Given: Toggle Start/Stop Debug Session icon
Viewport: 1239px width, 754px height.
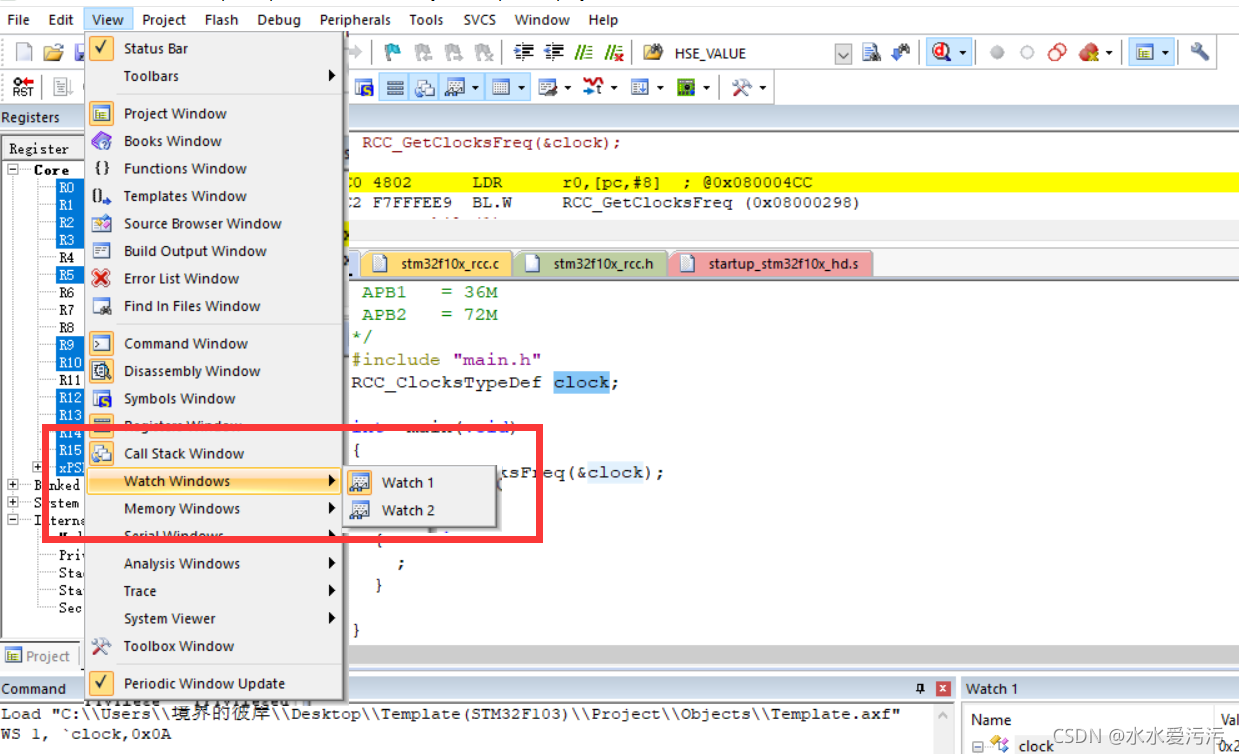Looking at the screenshot, I should click(x=941, y=53).
